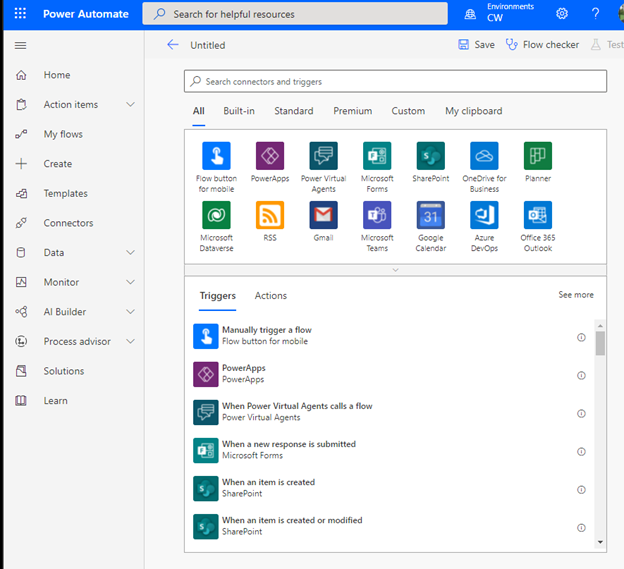
Task: Switch to the Built-in tab
Action: [x=239, y=111]
